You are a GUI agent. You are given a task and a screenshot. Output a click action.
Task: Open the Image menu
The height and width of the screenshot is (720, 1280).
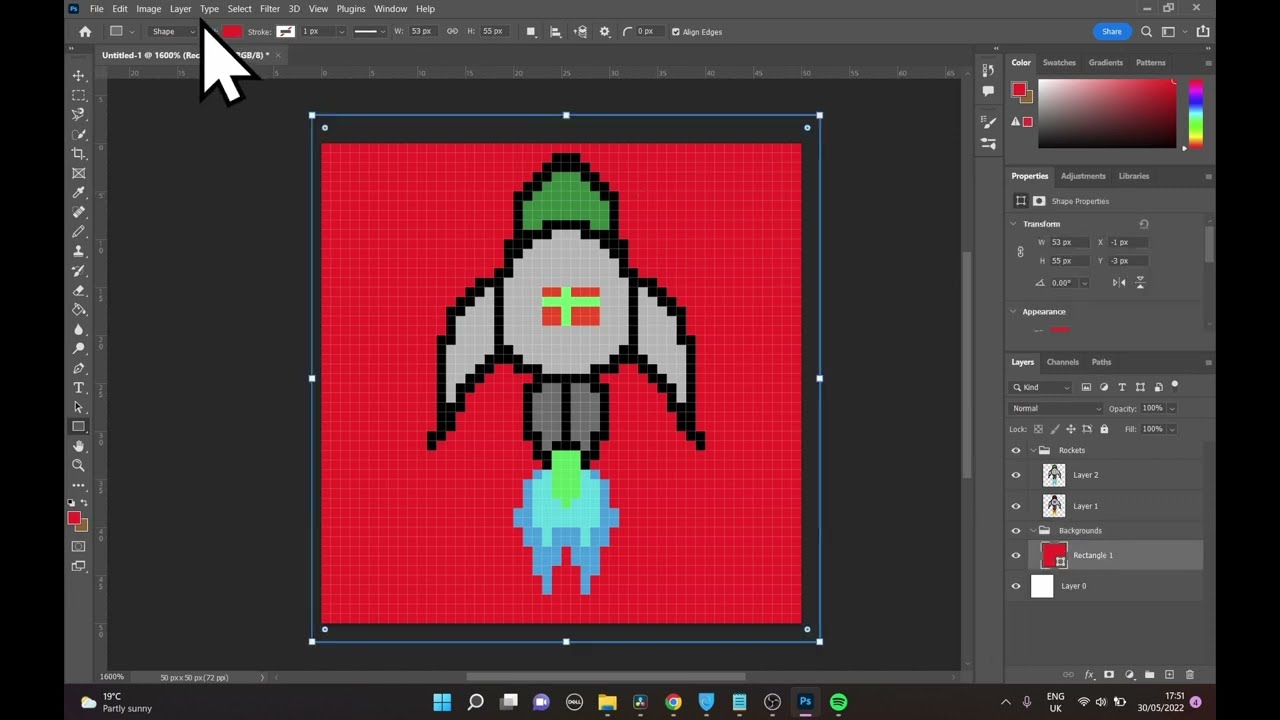148,9
